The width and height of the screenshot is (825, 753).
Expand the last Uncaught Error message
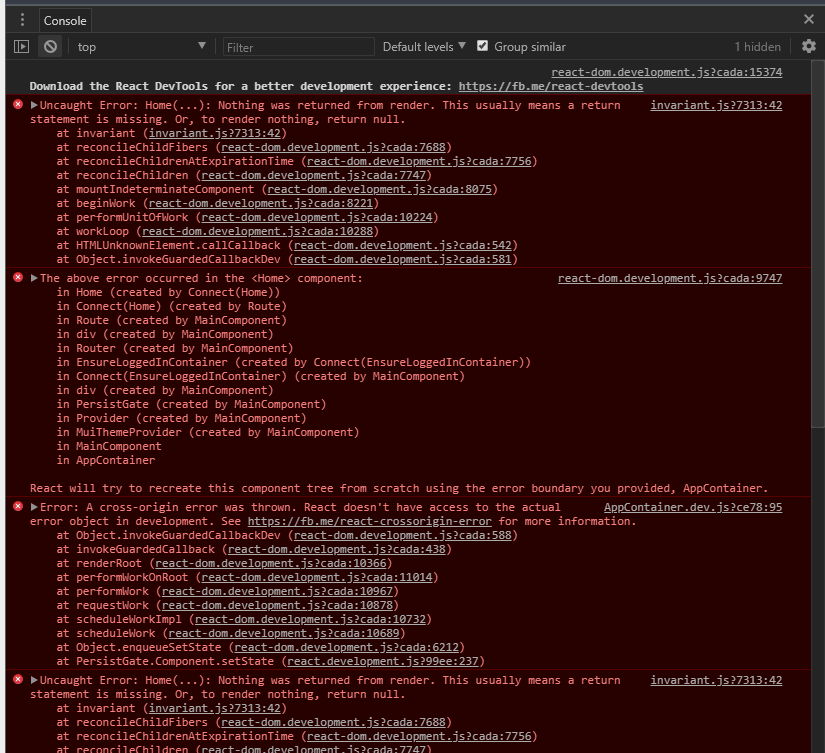click(x=34, y=680)
